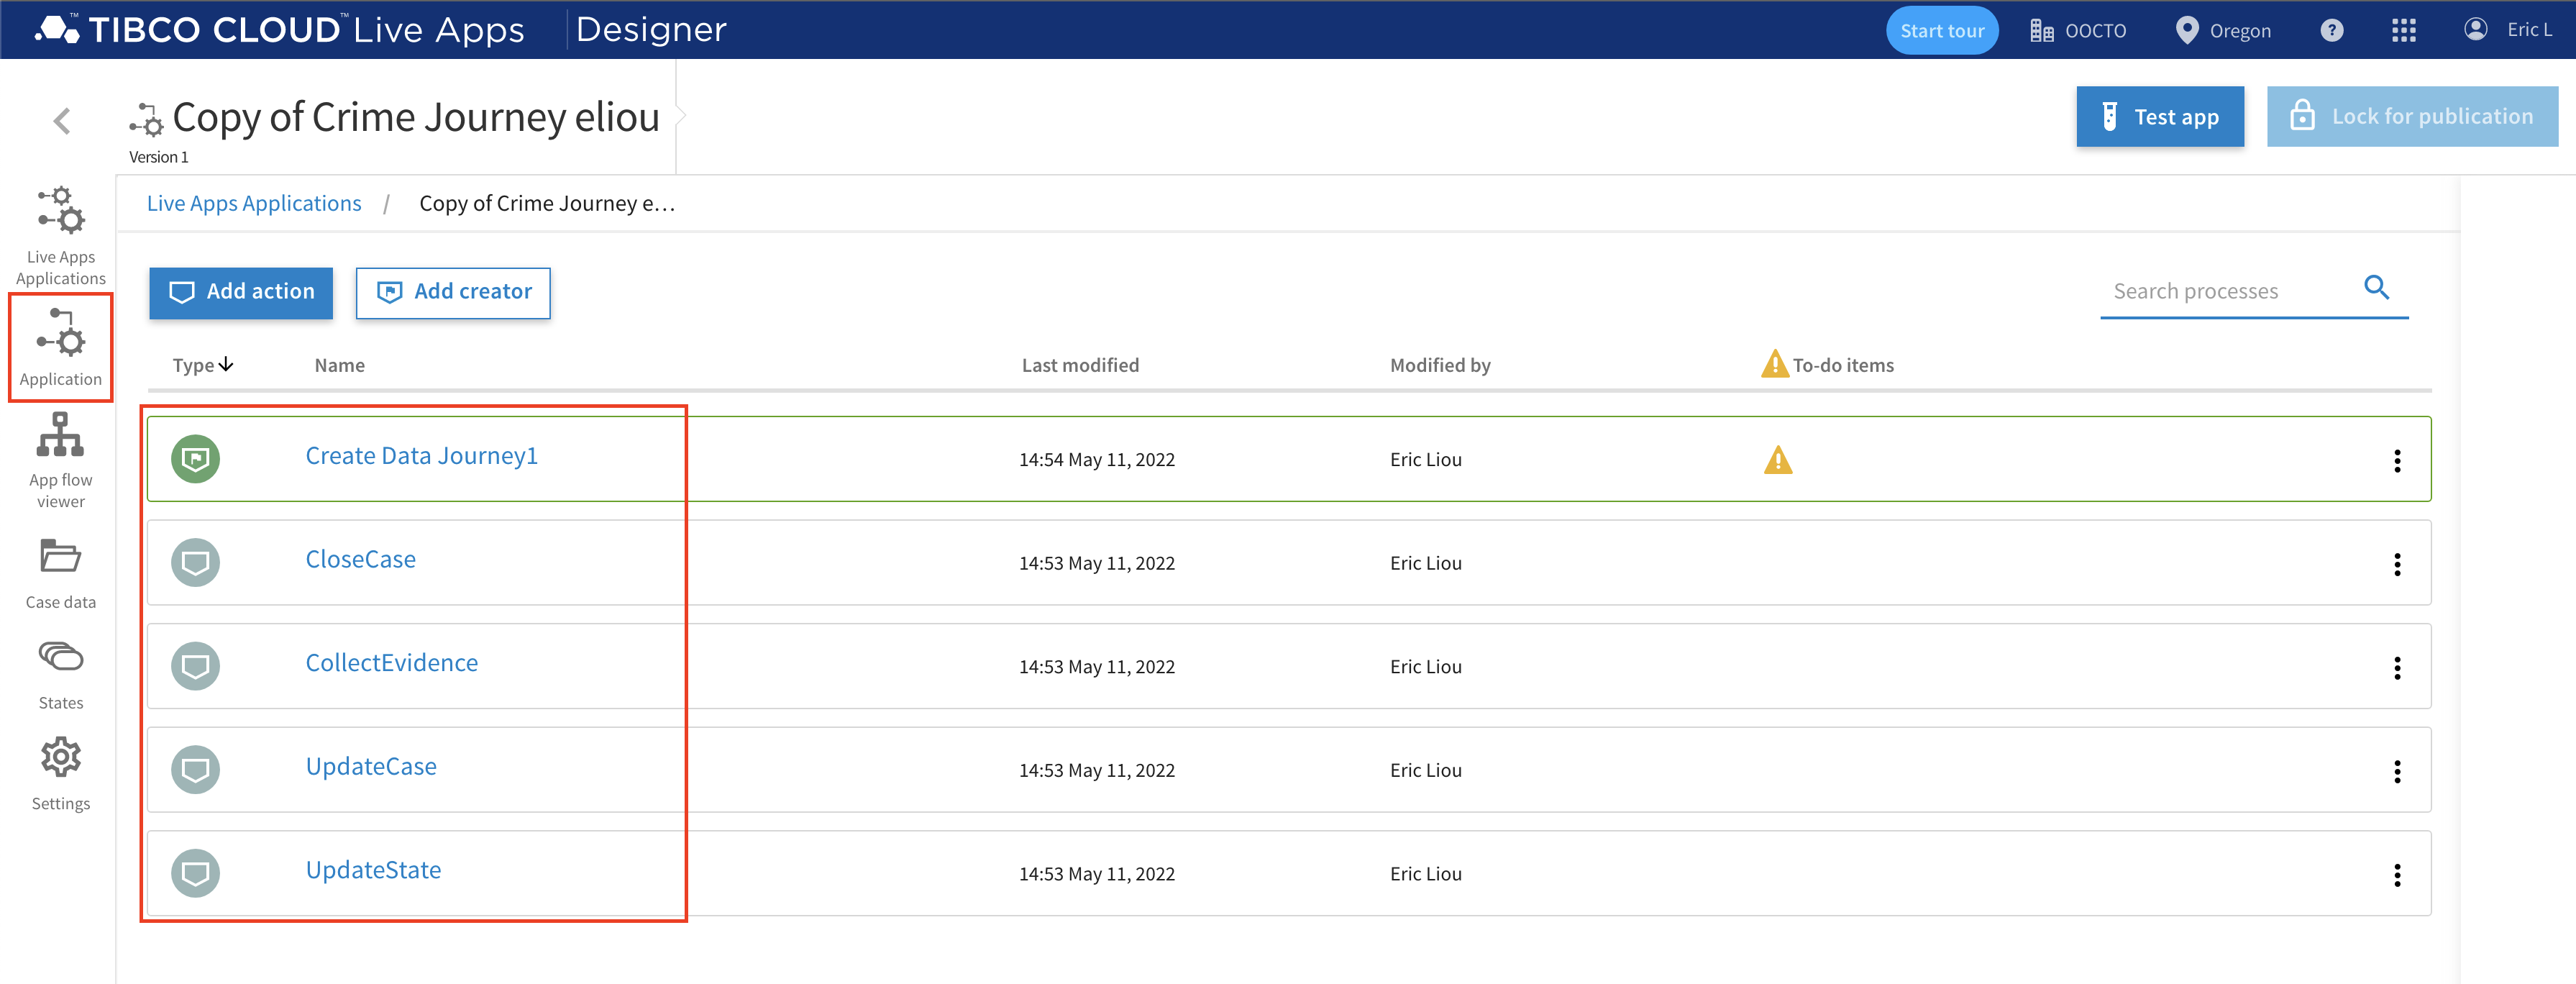This screenshot has height=984, width=2576.
Task: Click Eric Liou in UpdateState row
Action: pos(1426,874)
